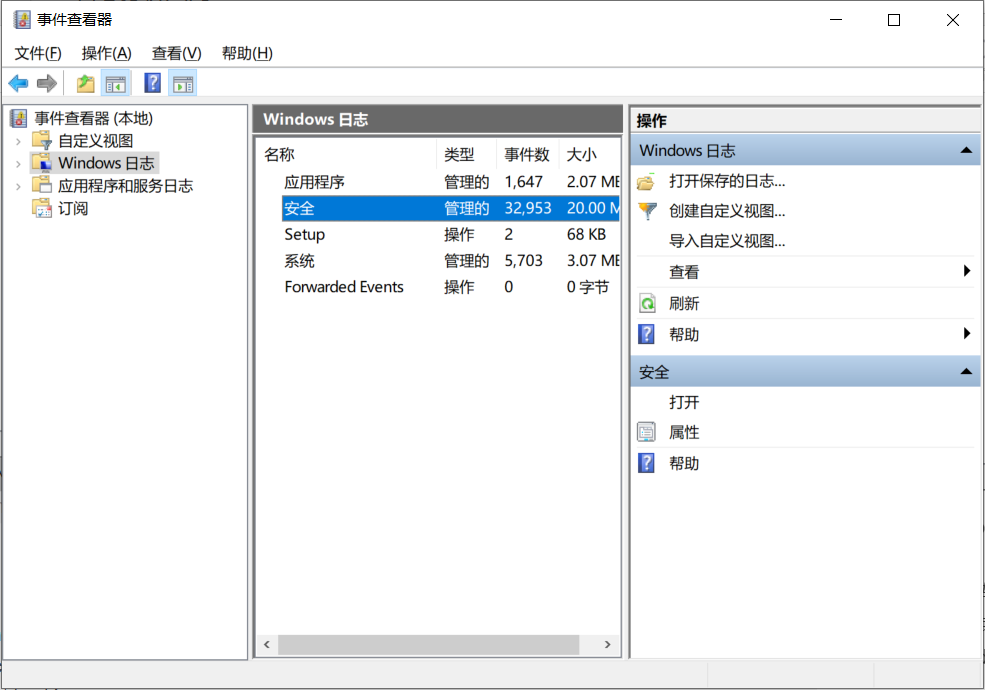
Task: Open the 文件(F) menu
Action: point(38,53)
